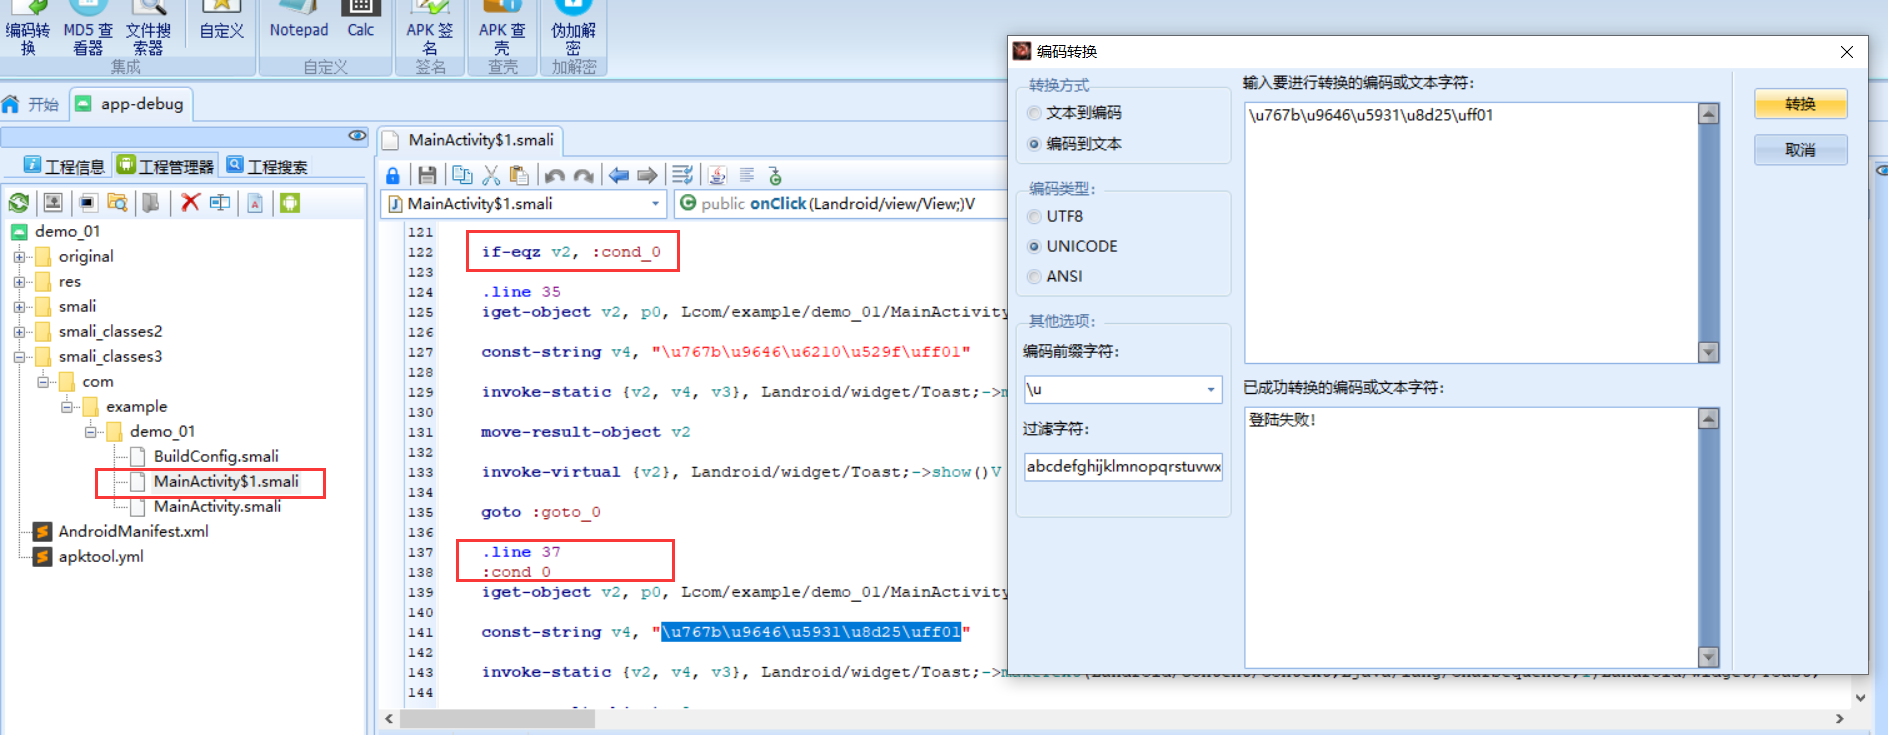Launch the 文件搜索器 file search tool
Screen dimensions: 1888x735
click(x=148, y=28)
